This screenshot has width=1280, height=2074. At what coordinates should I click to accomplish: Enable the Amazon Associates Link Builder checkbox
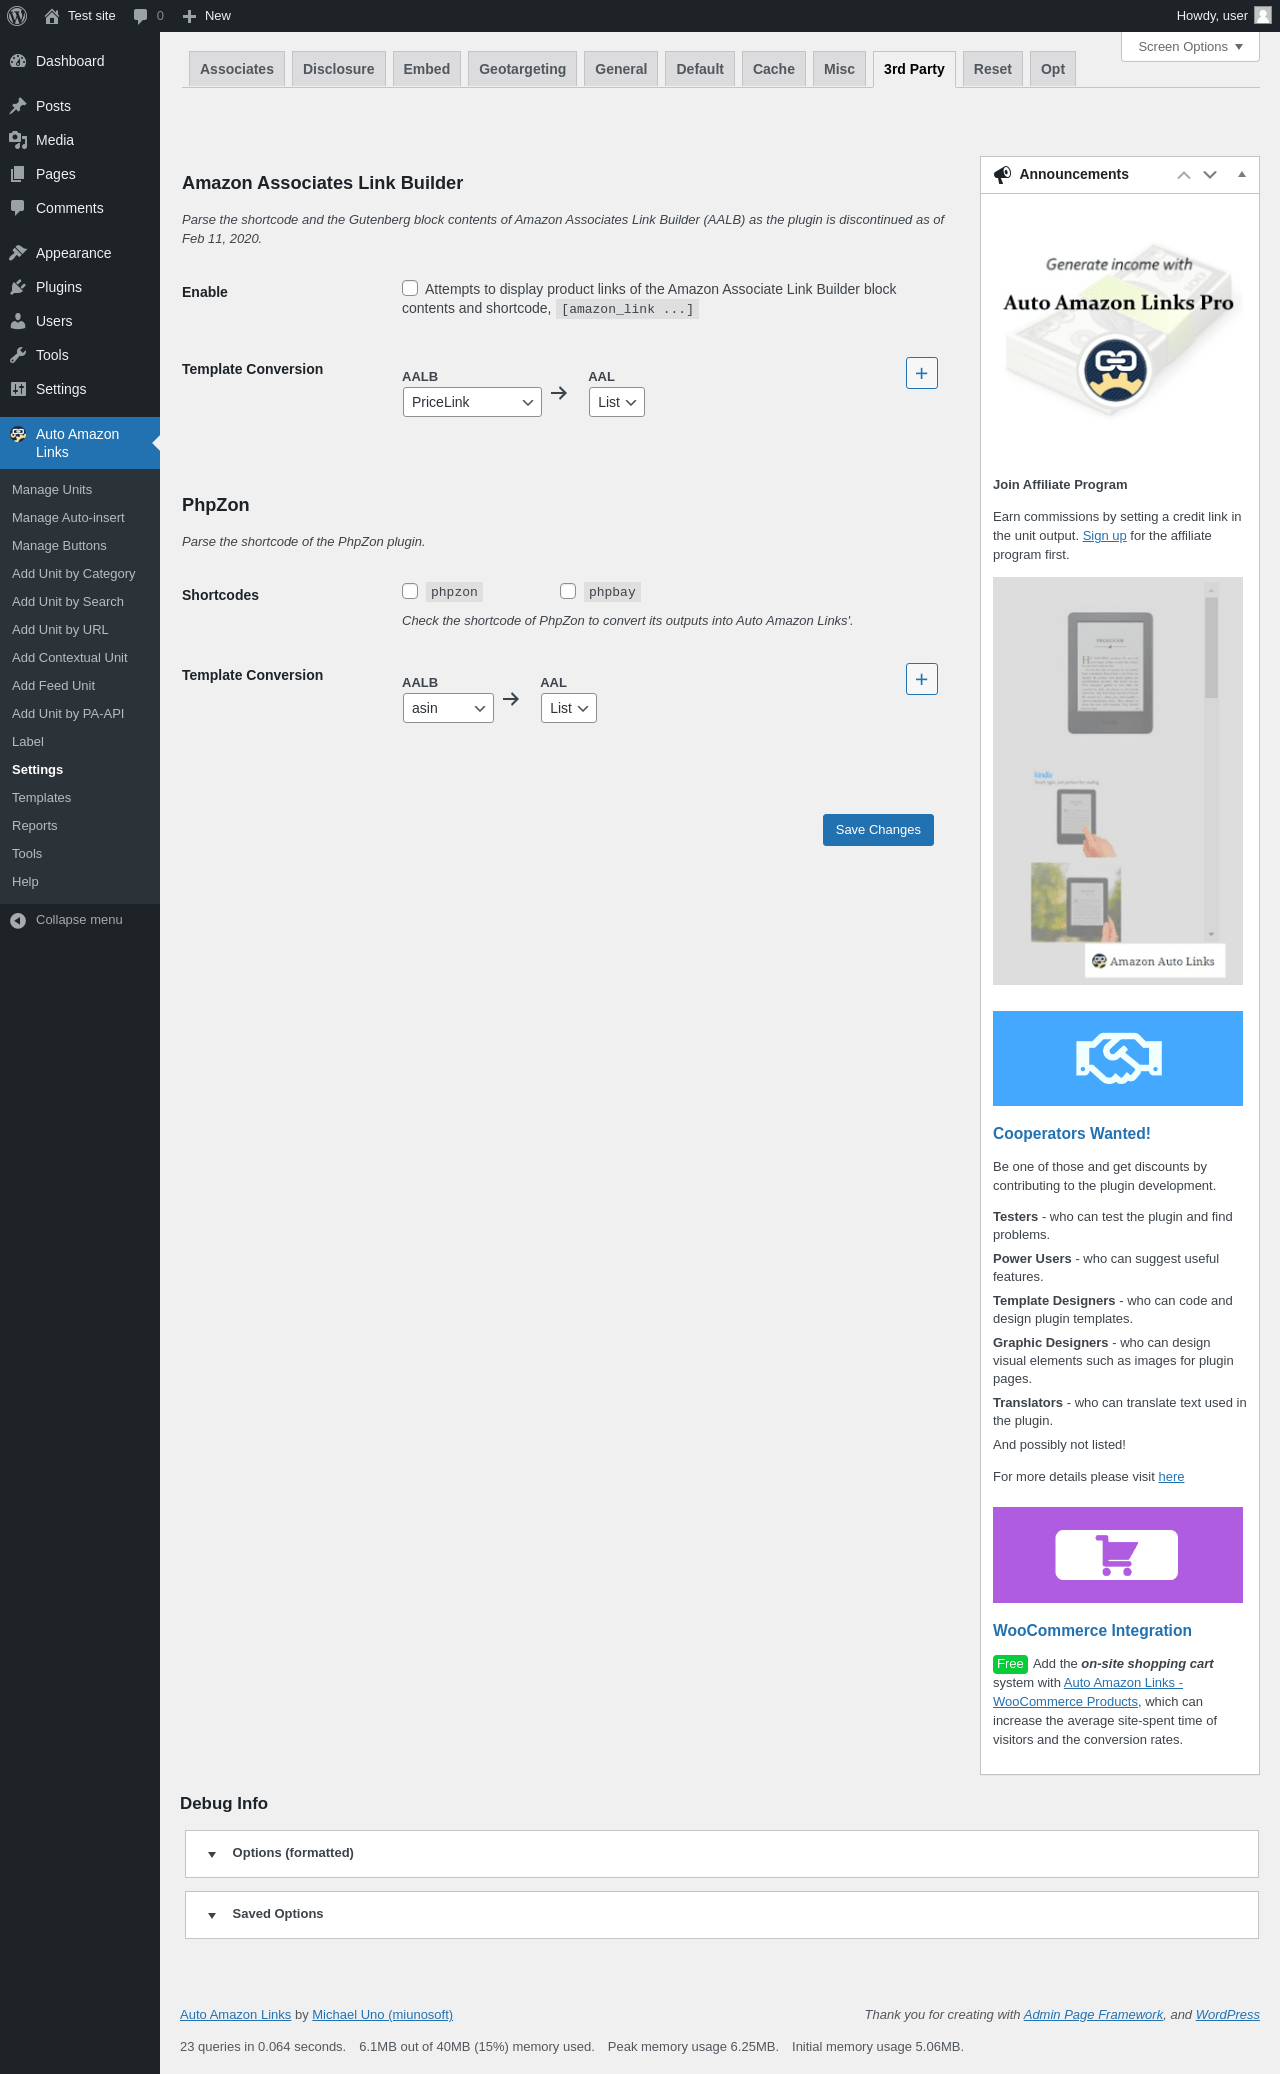410,288
